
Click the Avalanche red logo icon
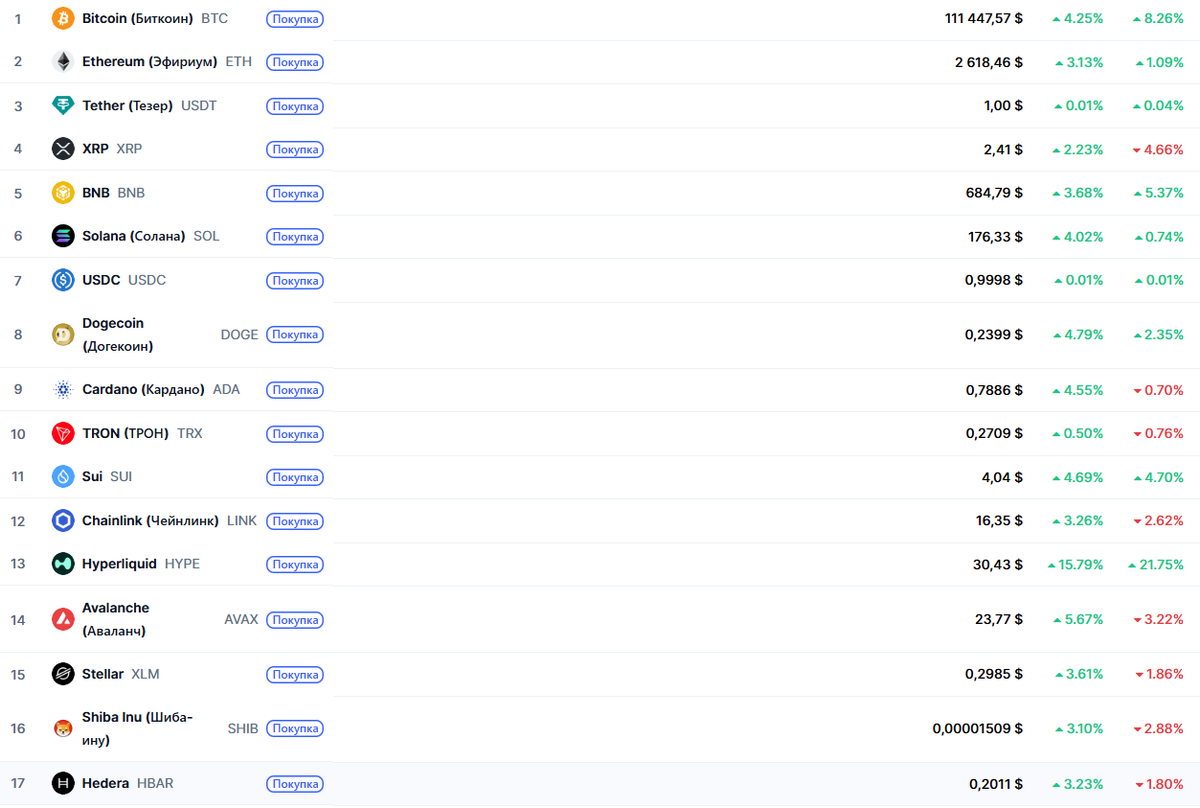(63, 619)
